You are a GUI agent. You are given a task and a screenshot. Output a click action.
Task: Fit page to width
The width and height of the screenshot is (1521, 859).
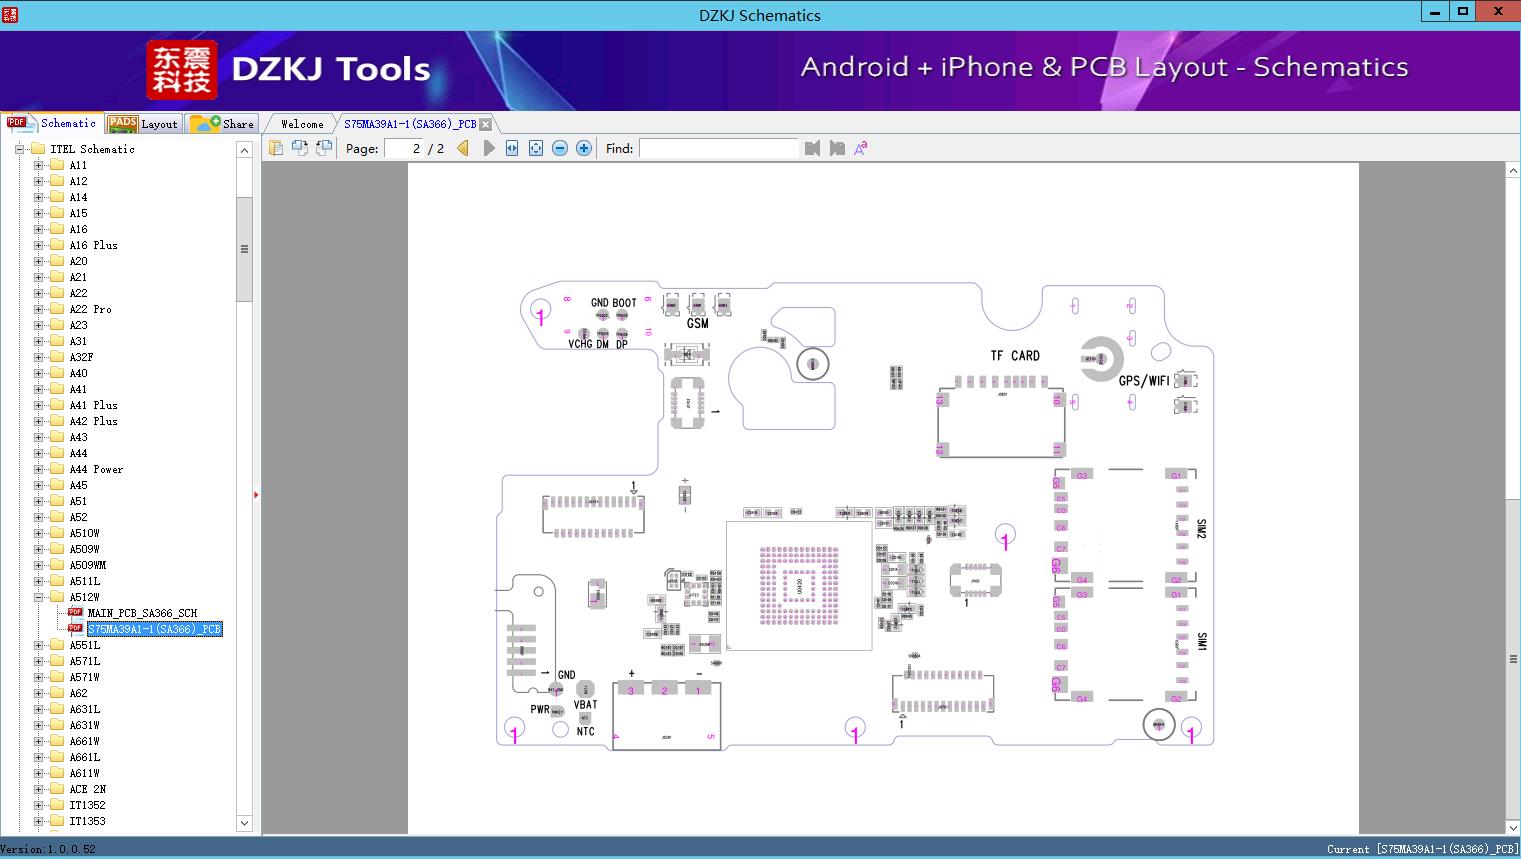[x=512, y=148]
